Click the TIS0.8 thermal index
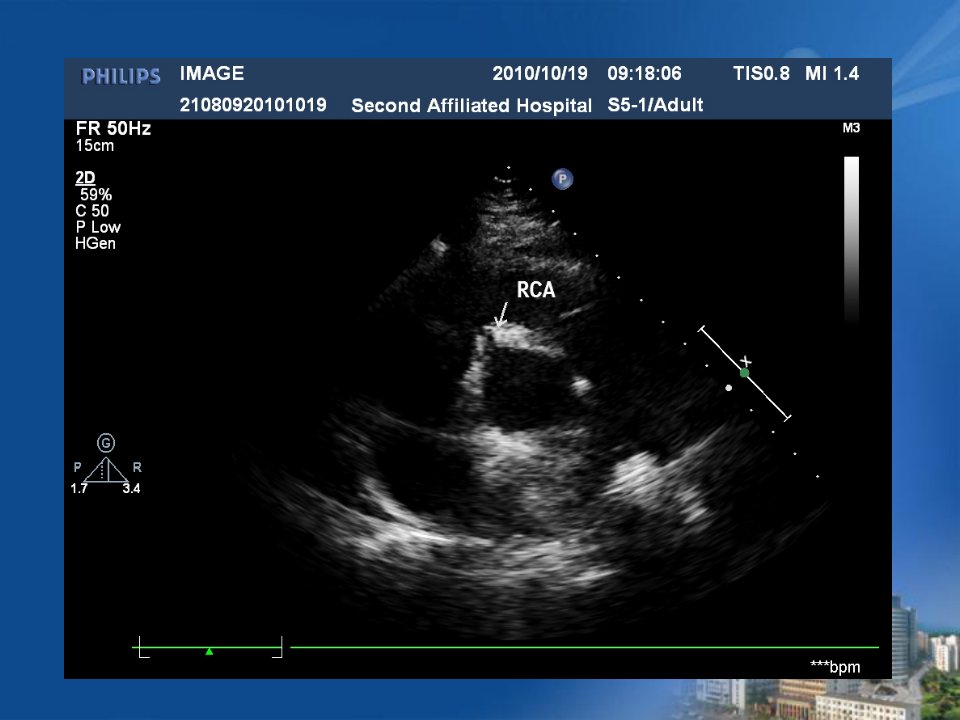This screenshot has width=960, height=720. tap(761, 73)
